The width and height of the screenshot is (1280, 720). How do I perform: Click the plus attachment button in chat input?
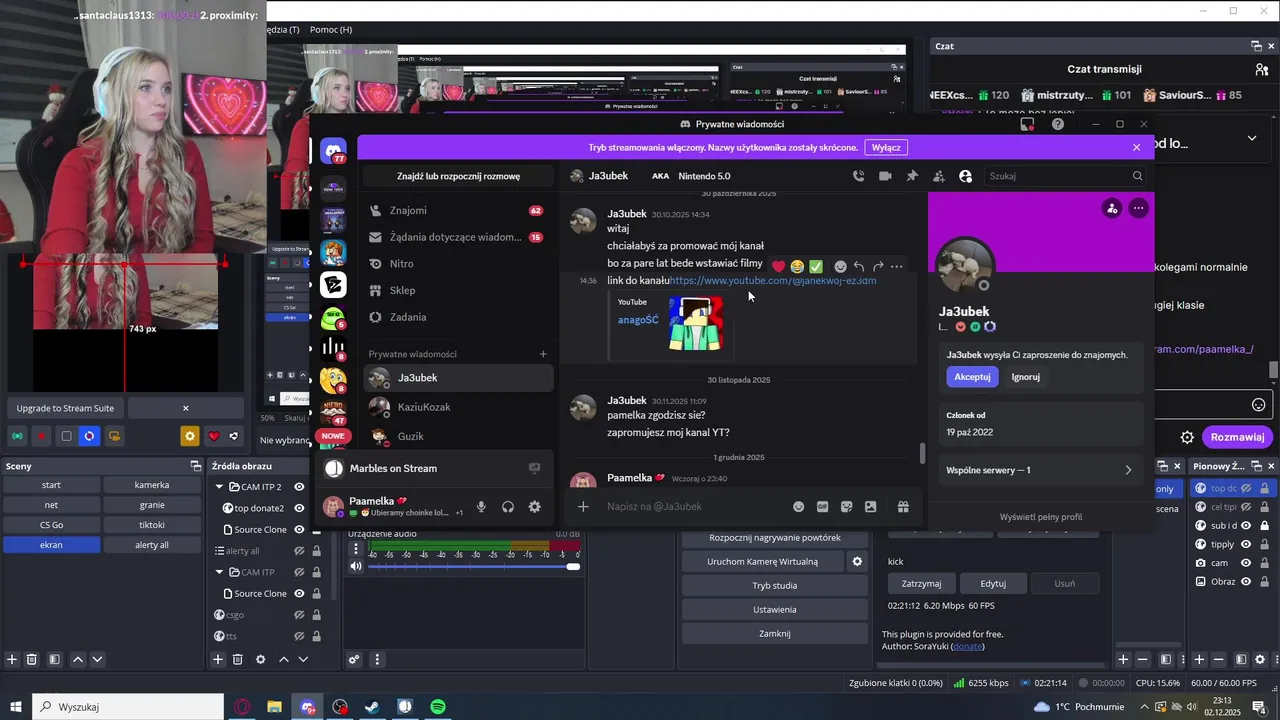pyautogui.click(x=583, y=507)
